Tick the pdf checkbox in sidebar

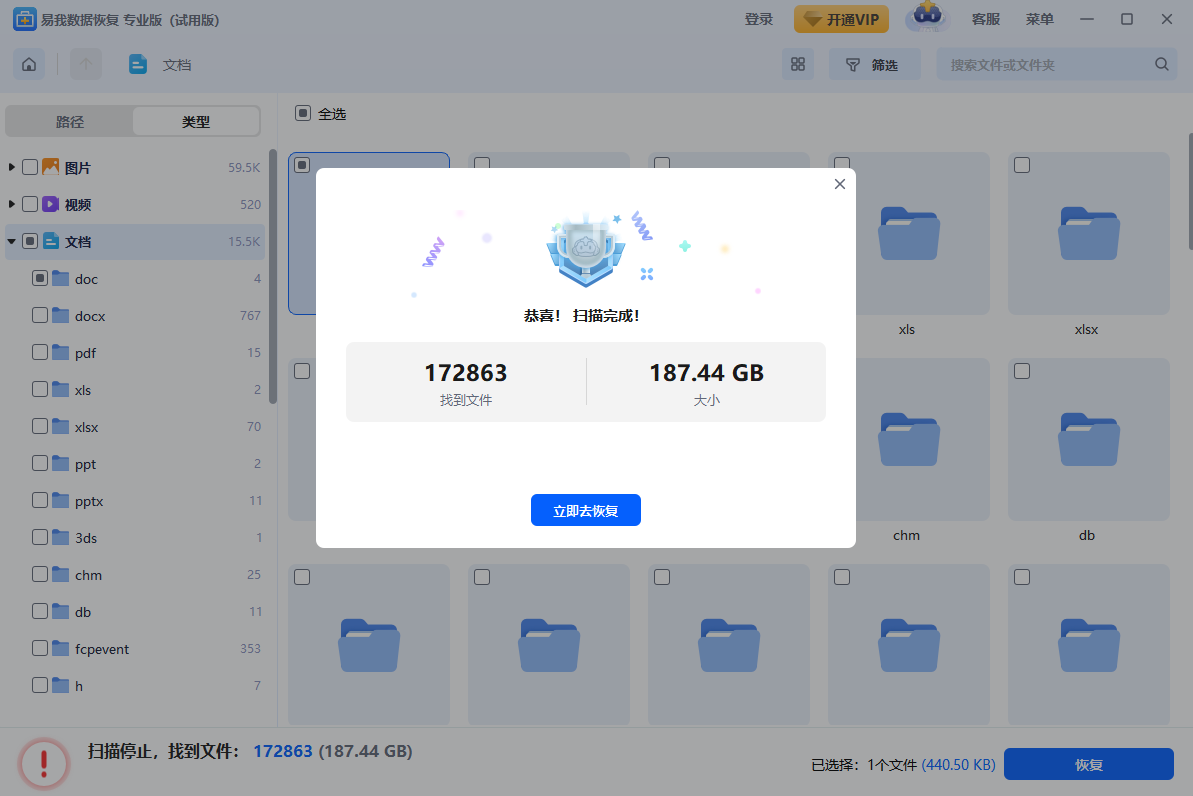40,353
